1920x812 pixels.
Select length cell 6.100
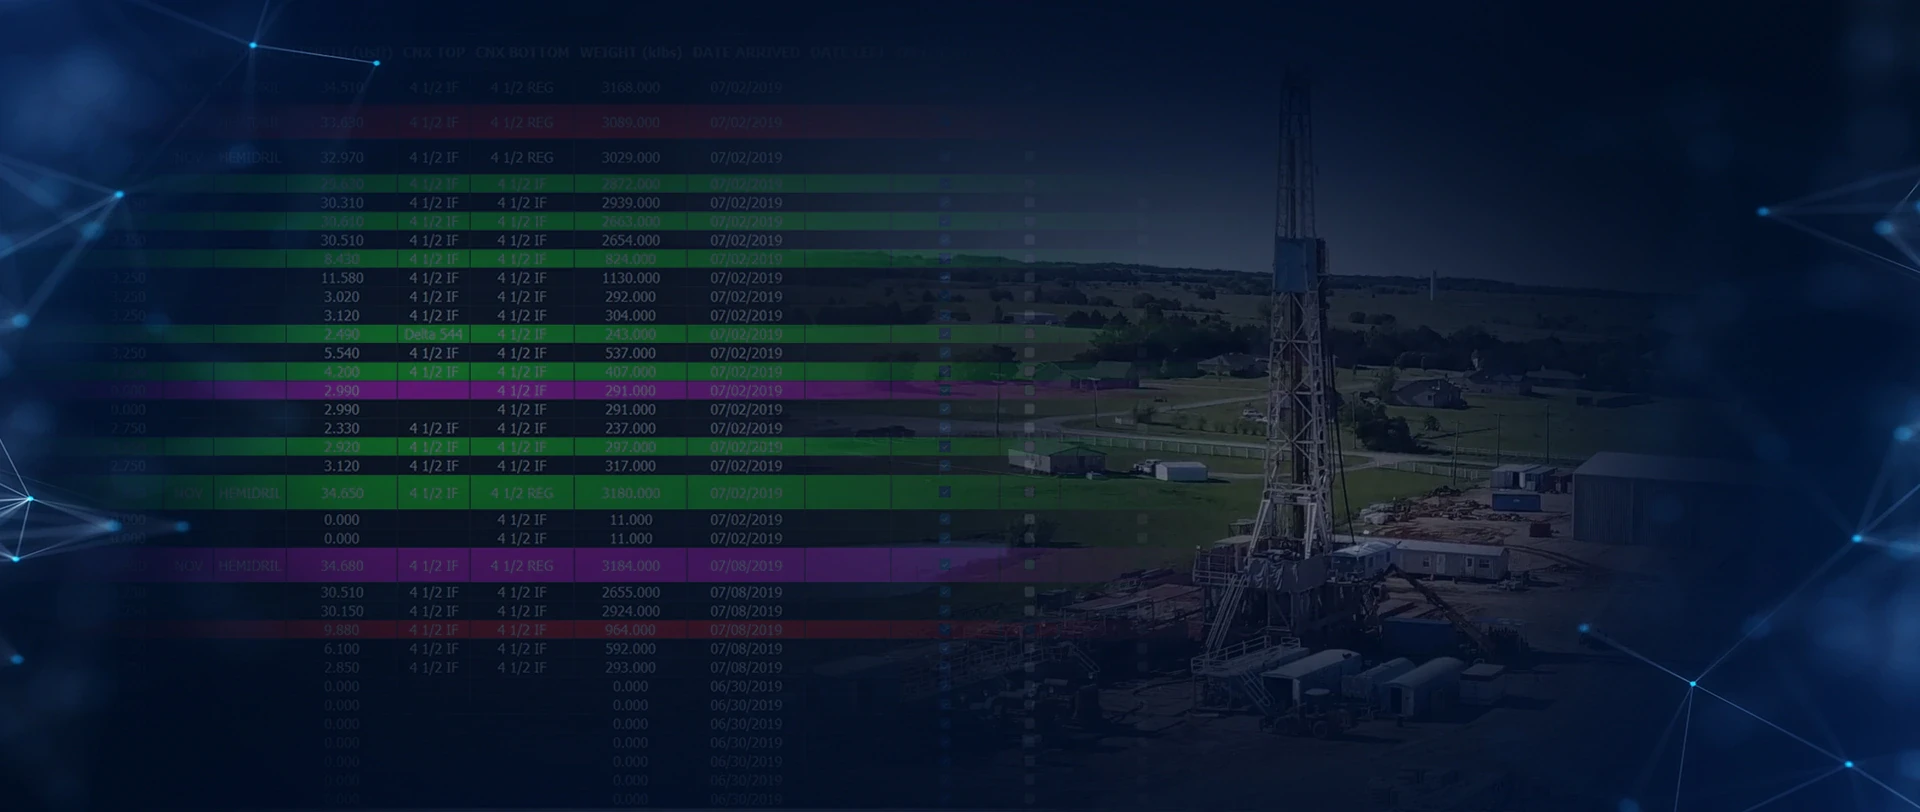point(342,649)
